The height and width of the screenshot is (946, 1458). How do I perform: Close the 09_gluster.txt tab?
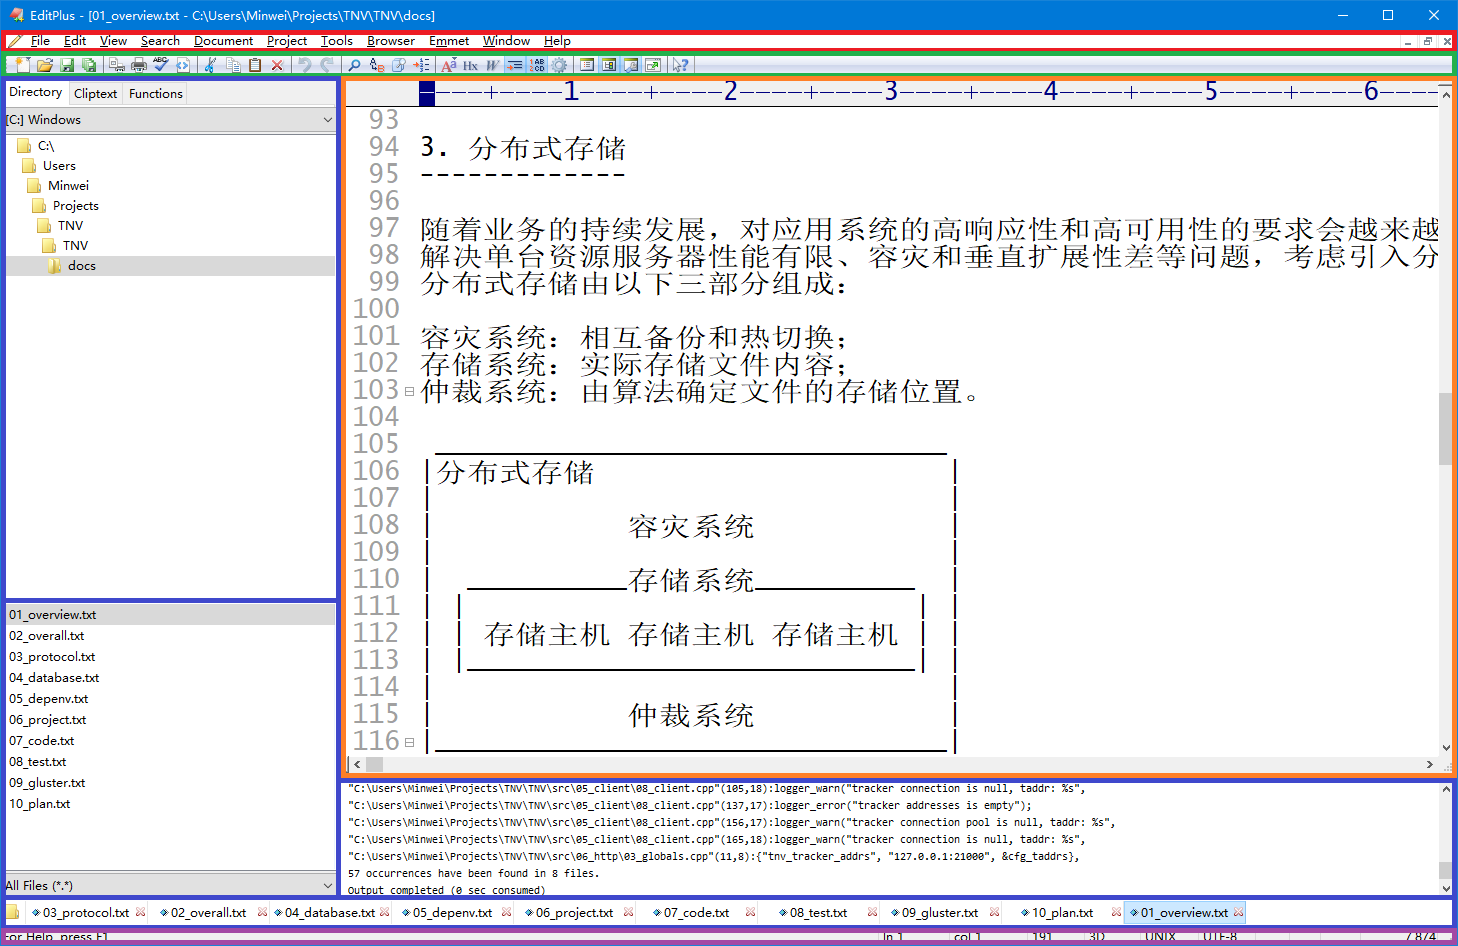[x=995, y=912]
